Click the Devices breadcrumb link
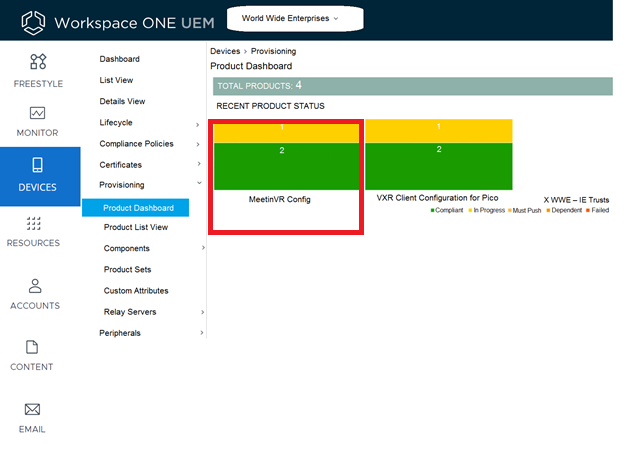Image resolution: width=629 pixels, height=460 pixels. 225,51
